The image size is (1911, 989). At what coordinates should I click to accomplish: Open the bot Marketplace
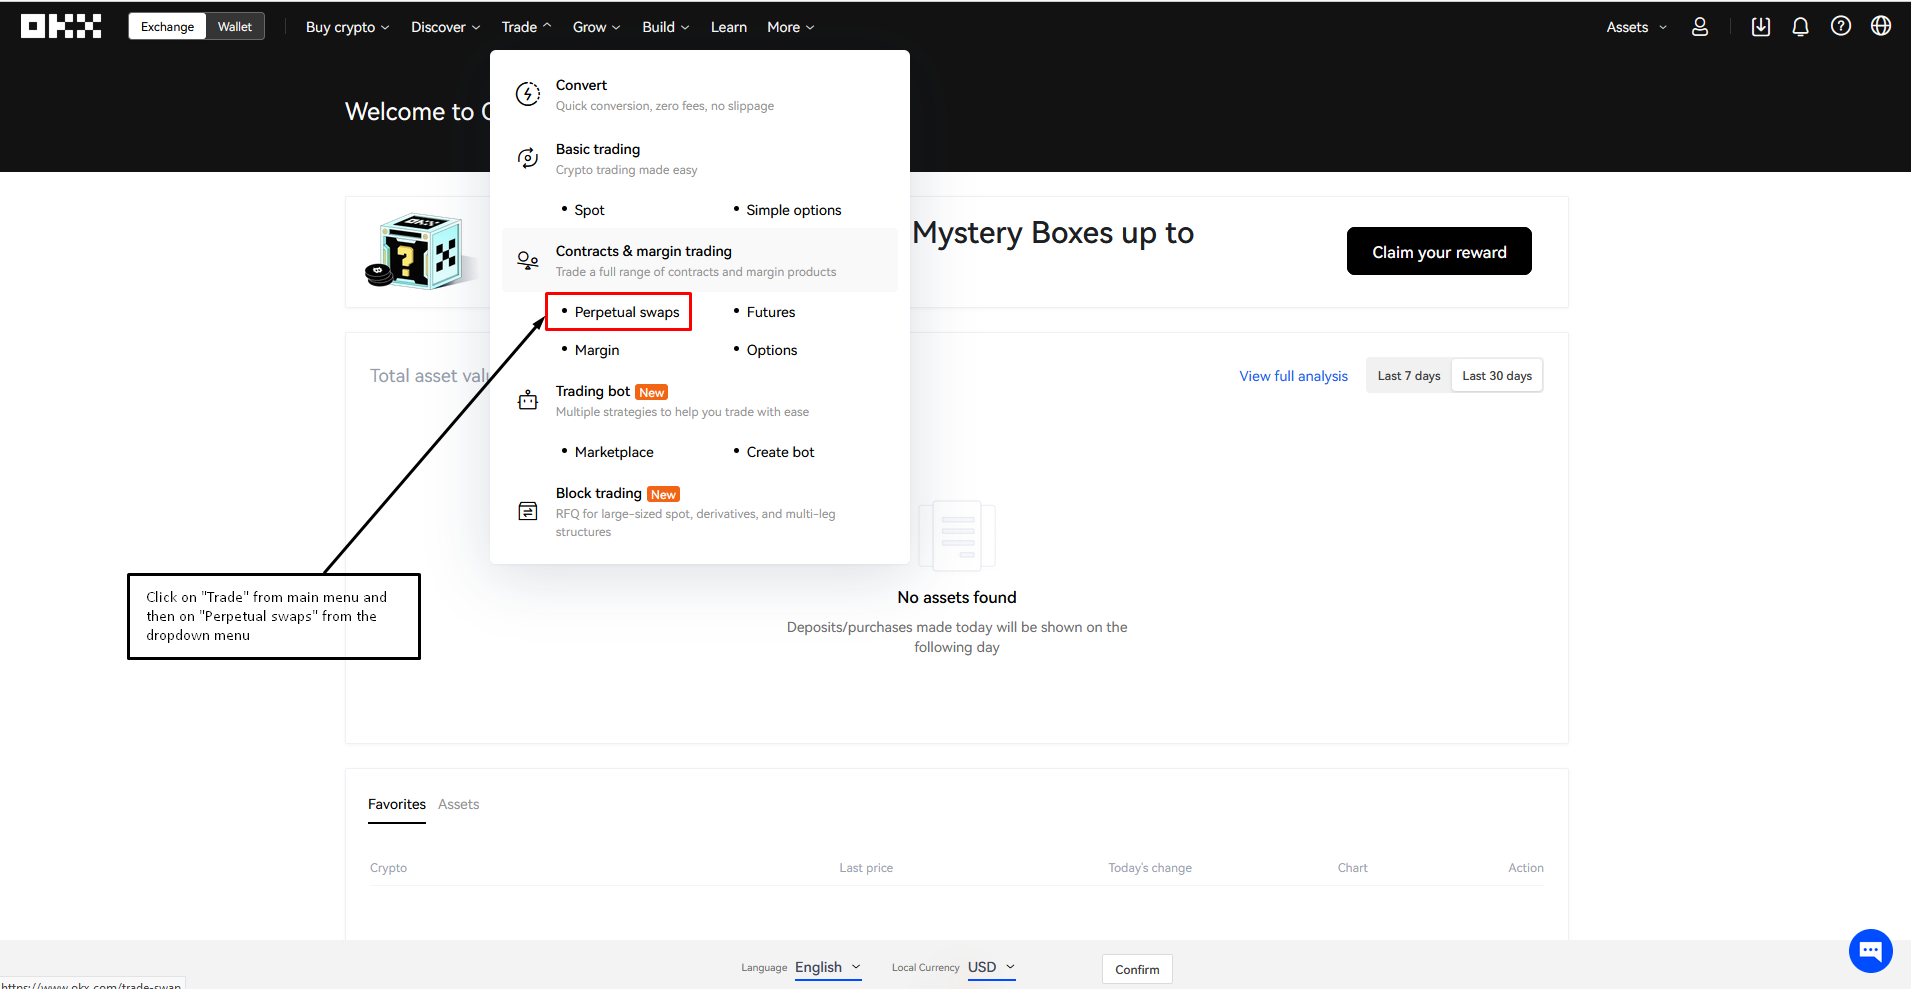[614, 452]
